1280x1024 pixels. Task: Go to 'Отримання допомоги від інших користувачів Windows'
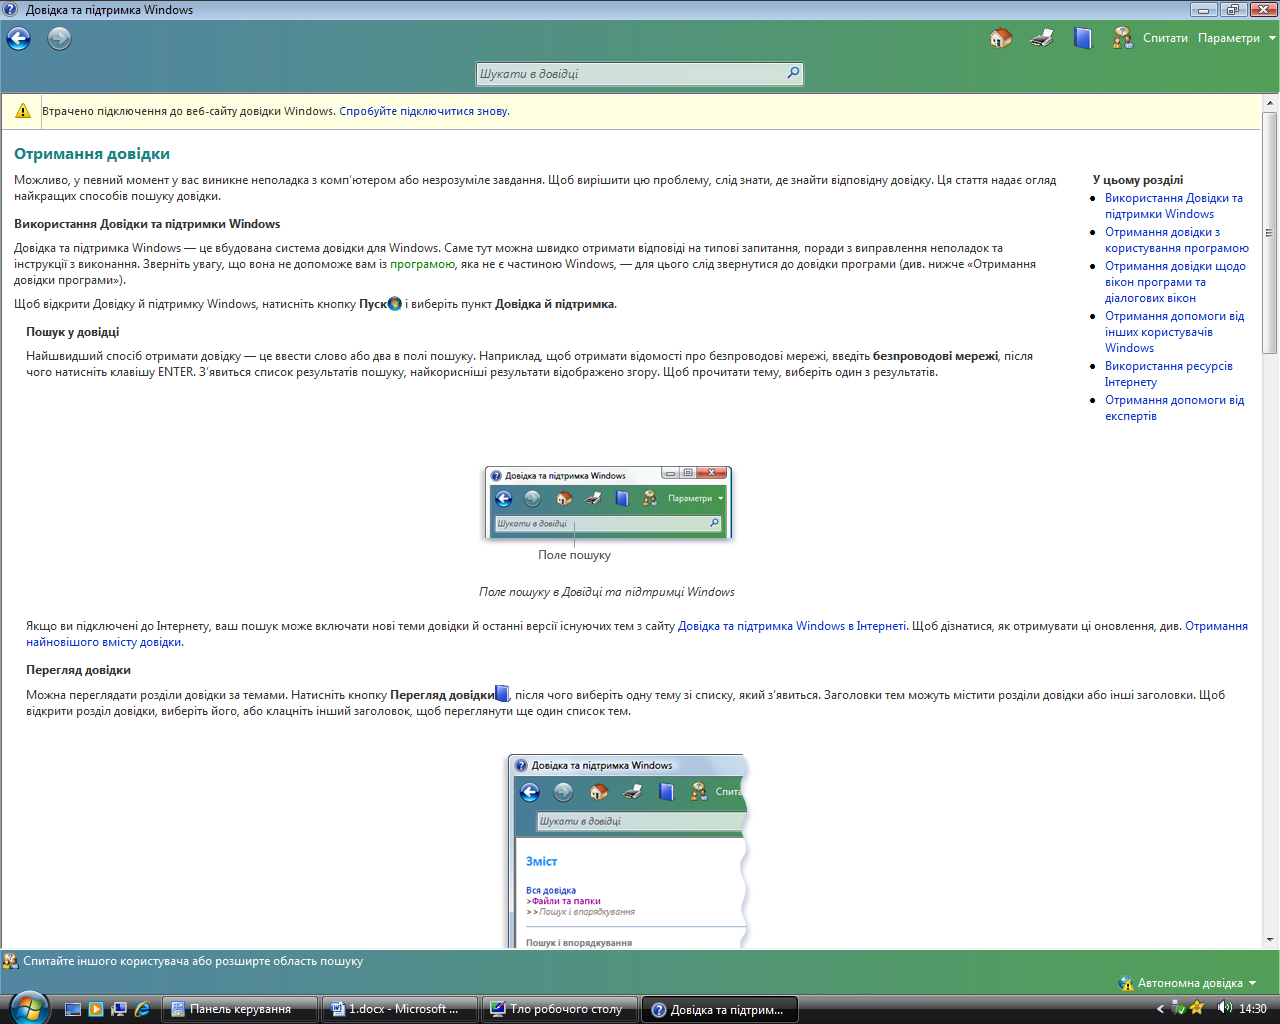coord(1174,332)
